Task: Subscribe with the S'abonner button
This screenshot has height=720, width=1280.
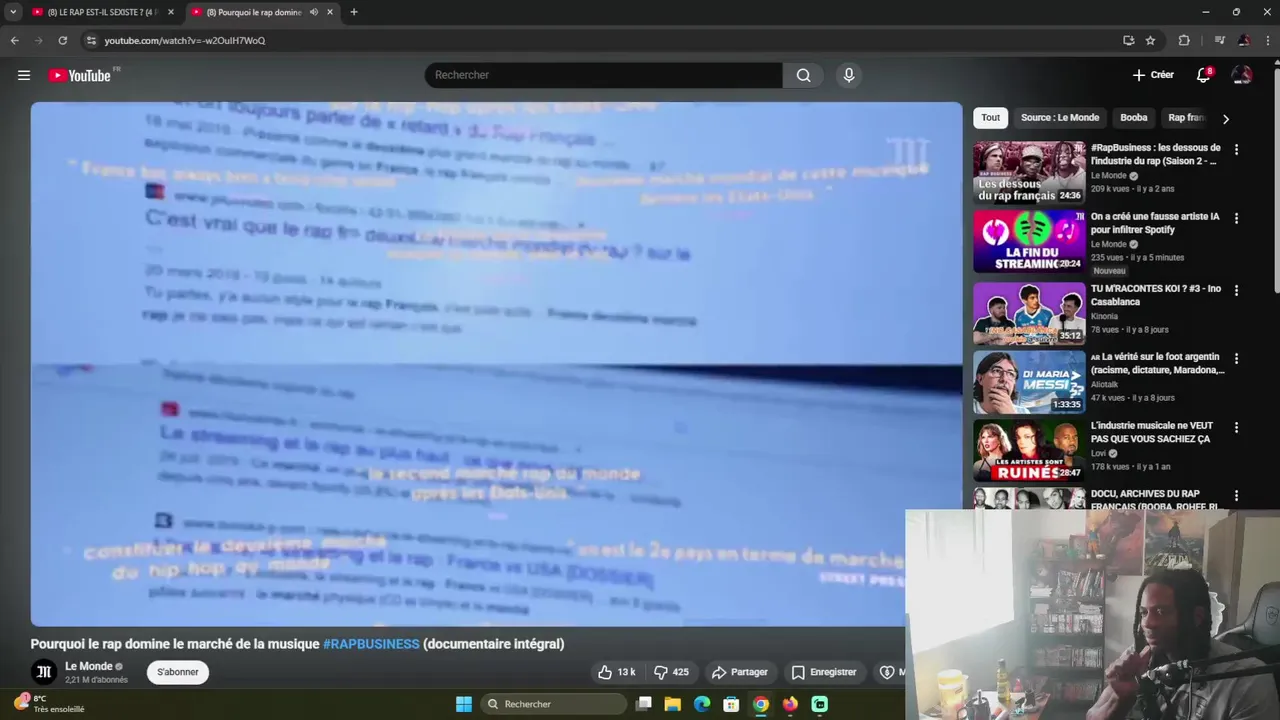Action: 178,672
